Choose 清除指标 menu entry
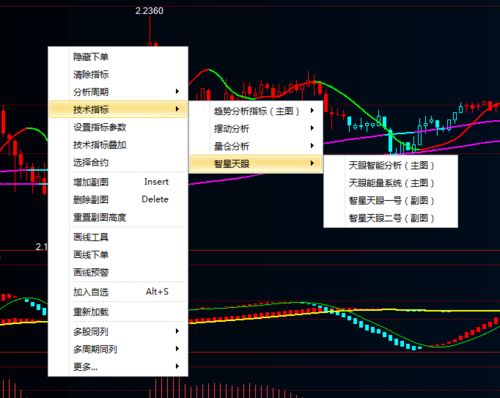Screen dimensions: 500x398 tap(118, 74)
